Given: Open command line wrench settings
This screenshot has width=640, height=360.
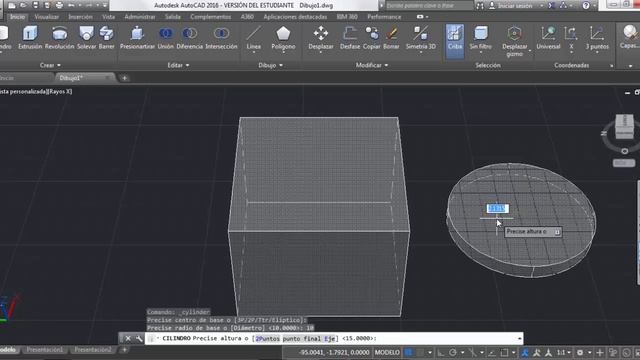Looking at the screenshot, I should pos(139,338).
